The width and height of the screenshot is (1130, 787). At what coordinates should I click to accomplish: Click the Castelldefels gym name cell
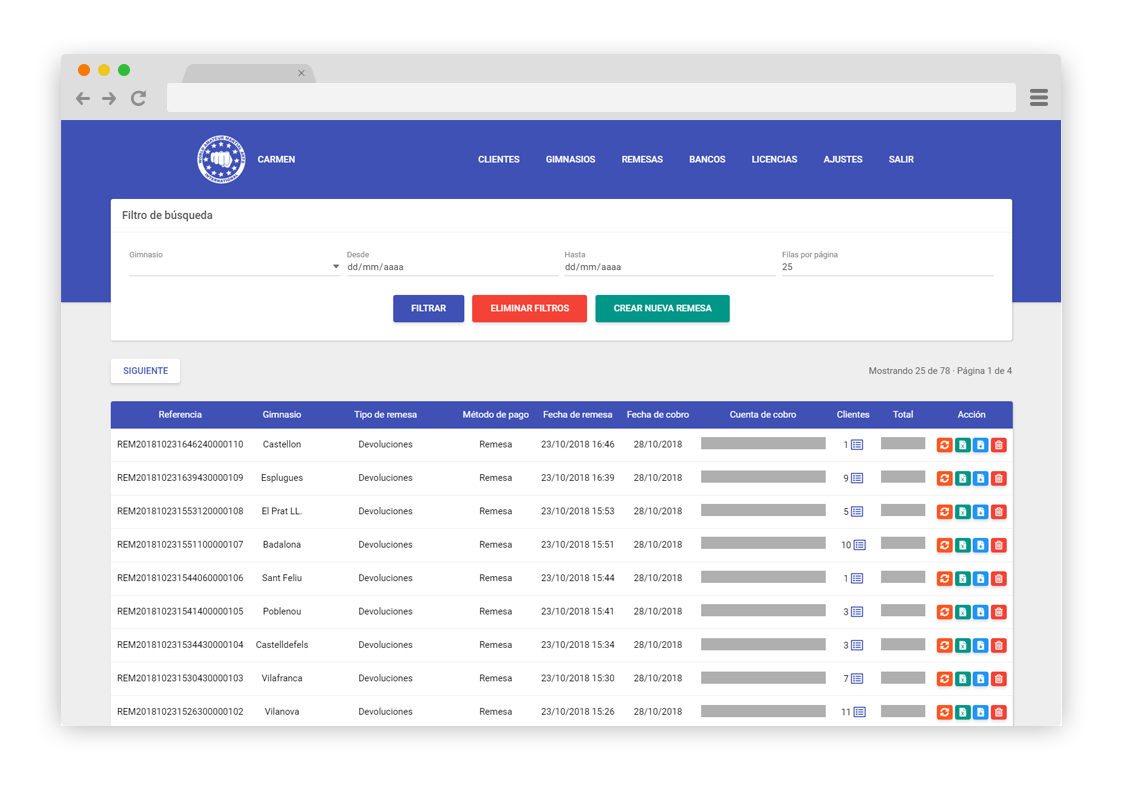click(282, 645)
